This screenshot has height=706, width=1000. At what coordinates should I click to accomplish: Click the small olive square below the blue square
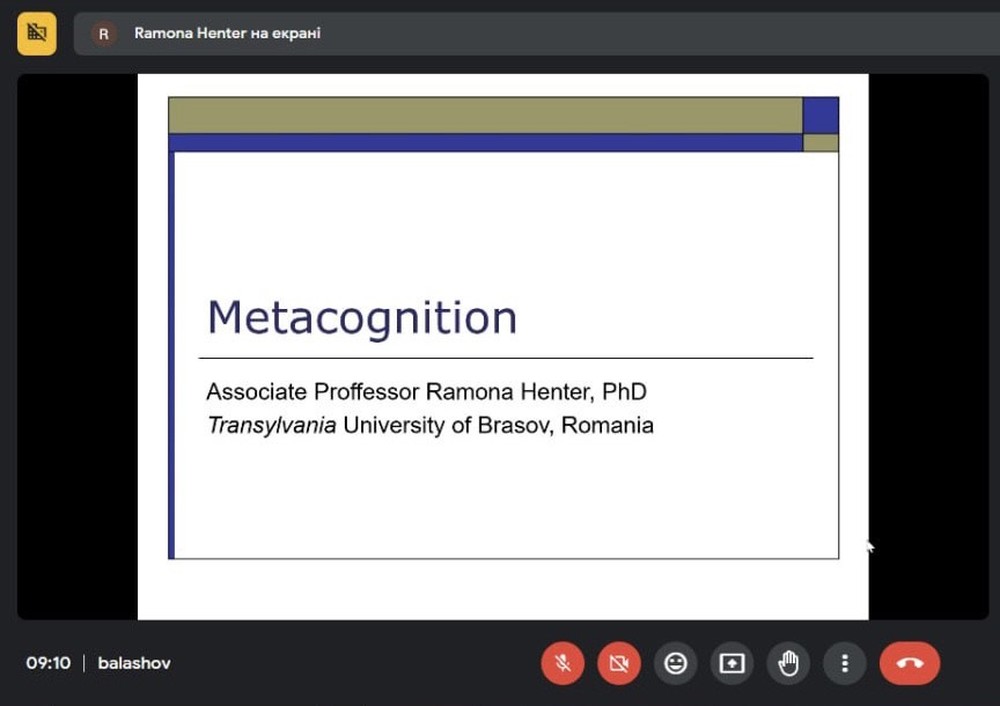click(x=820, y=142)
